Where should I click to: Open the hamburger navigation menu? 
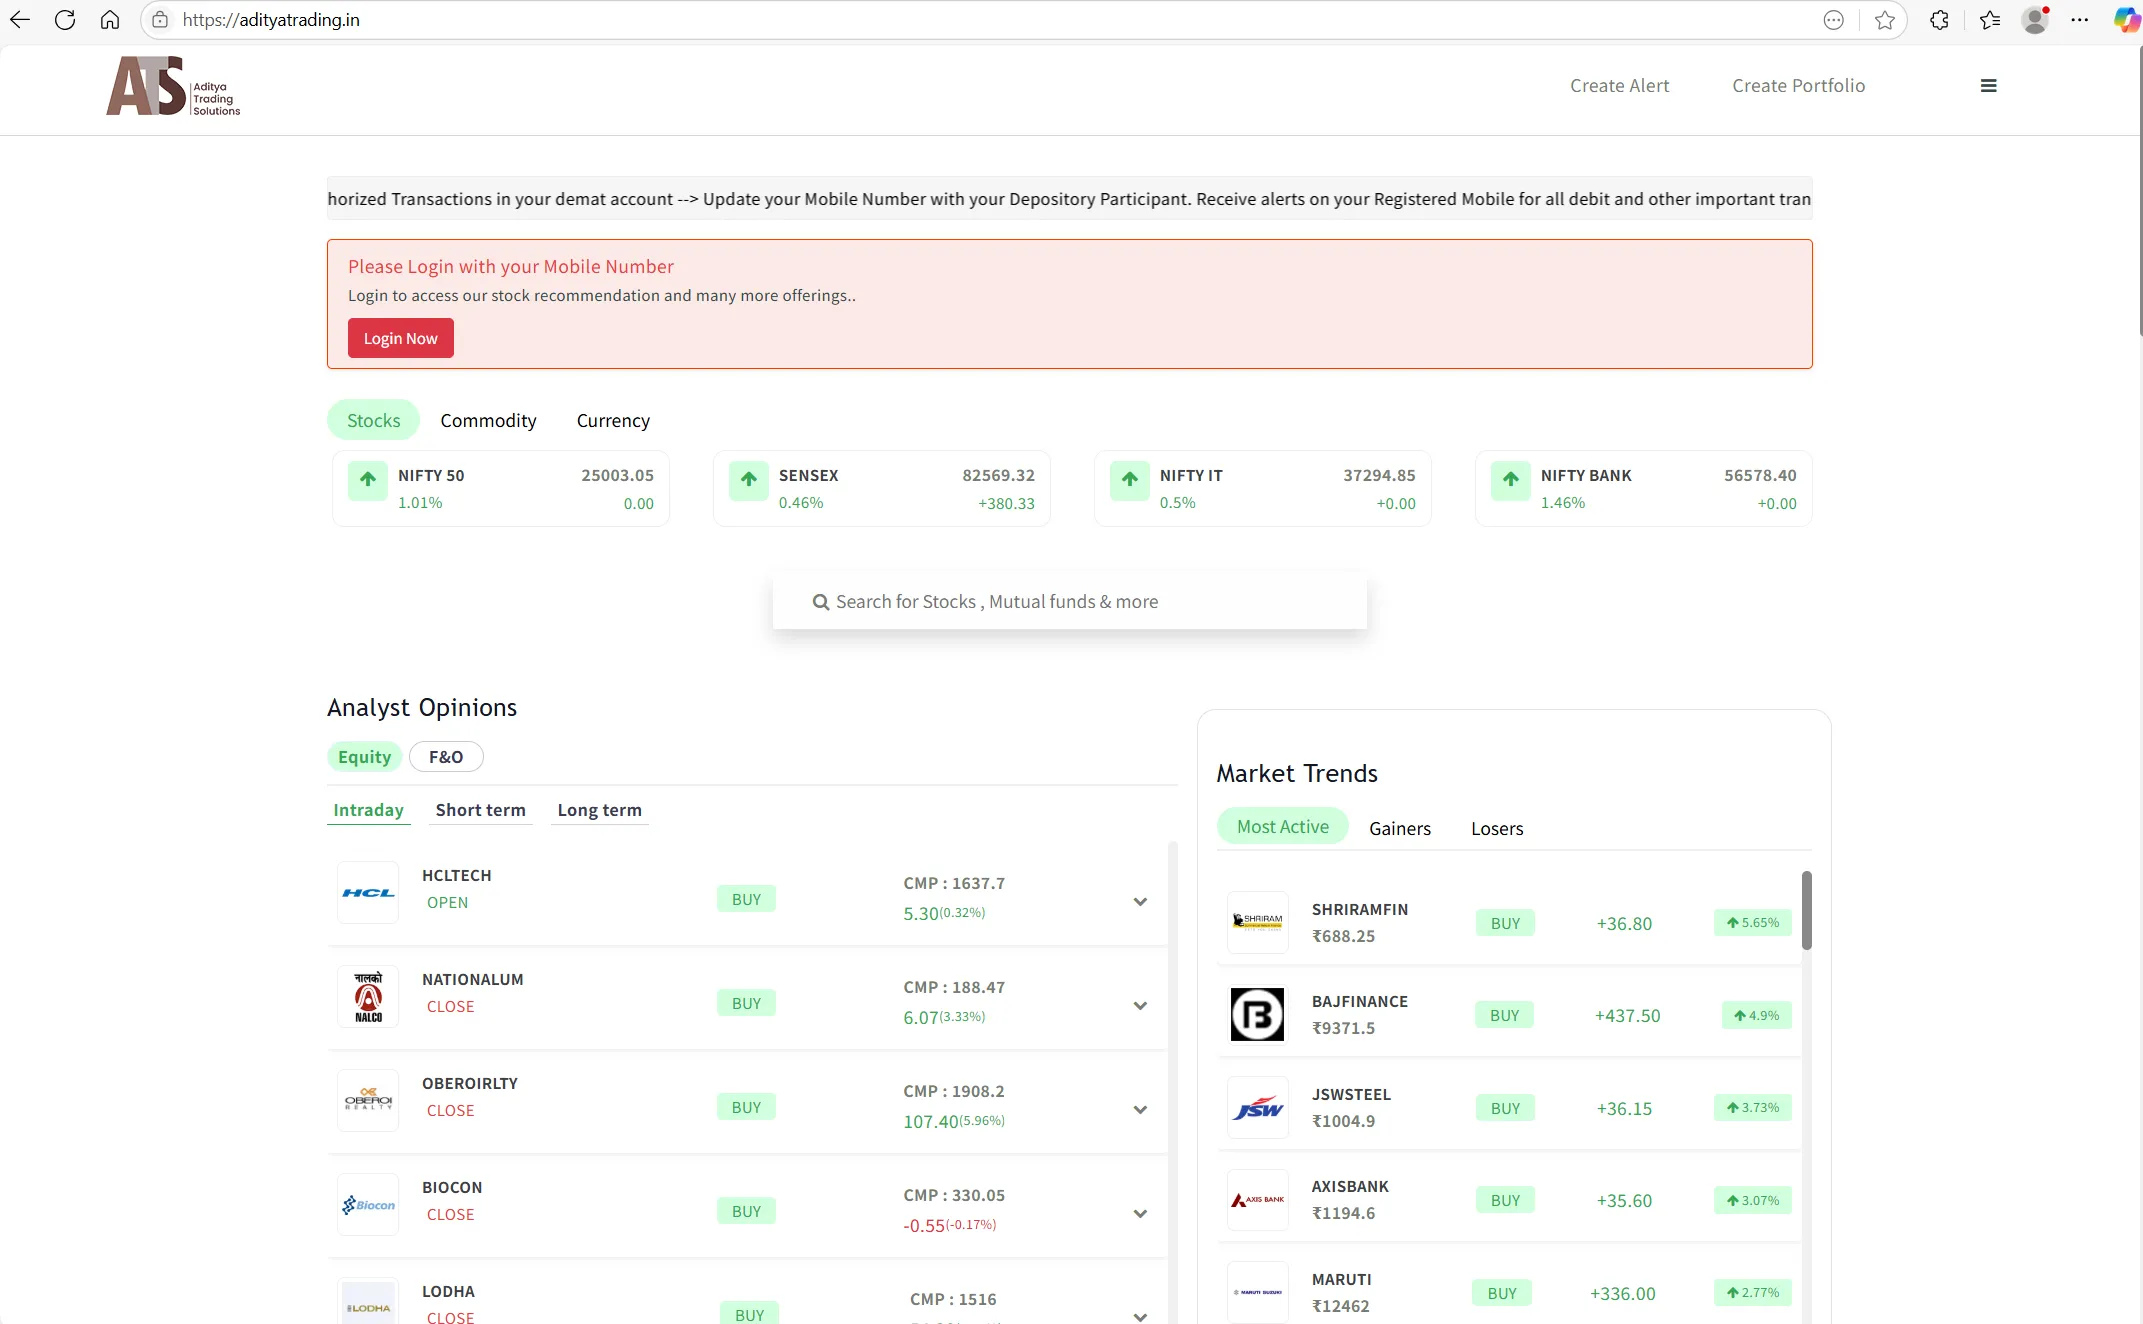[x=1989, y=86]
